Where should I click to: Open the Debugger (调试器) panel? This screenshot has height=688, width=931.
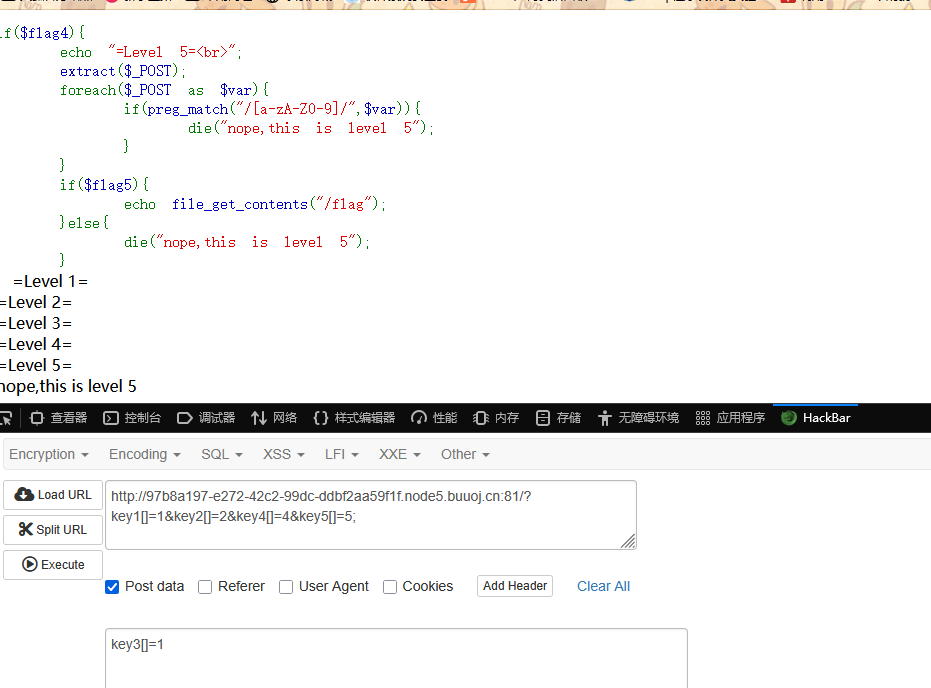tap(206, 418)
